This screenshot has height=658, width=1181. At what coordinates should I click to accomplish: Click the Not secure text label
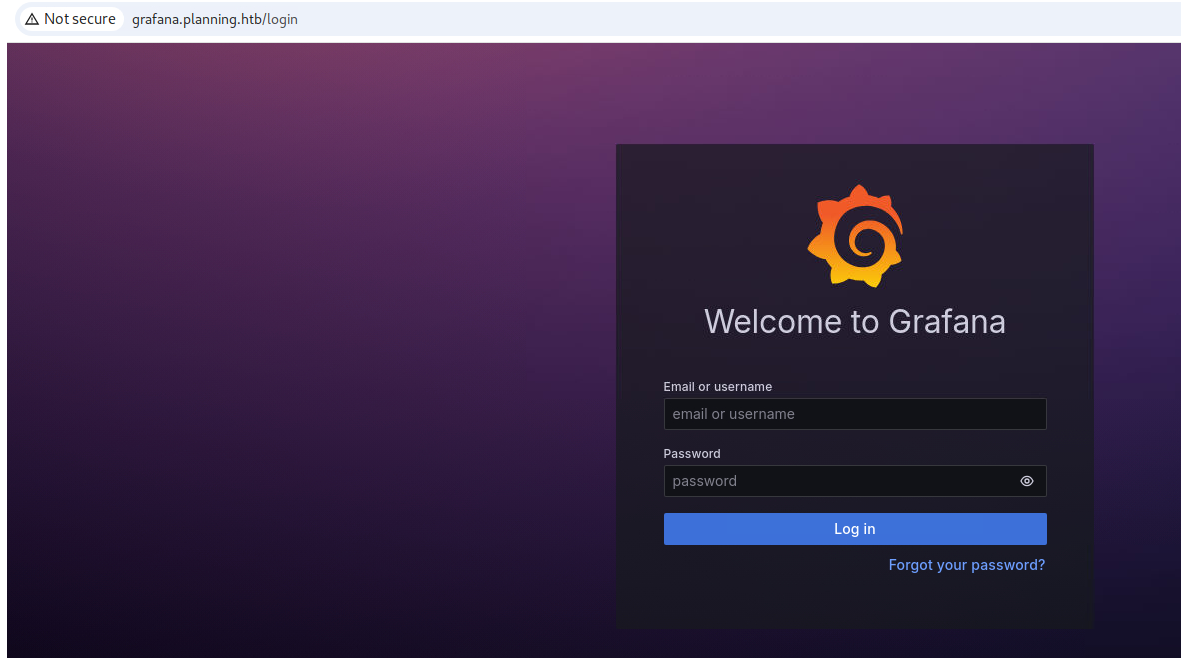[80, 19]
